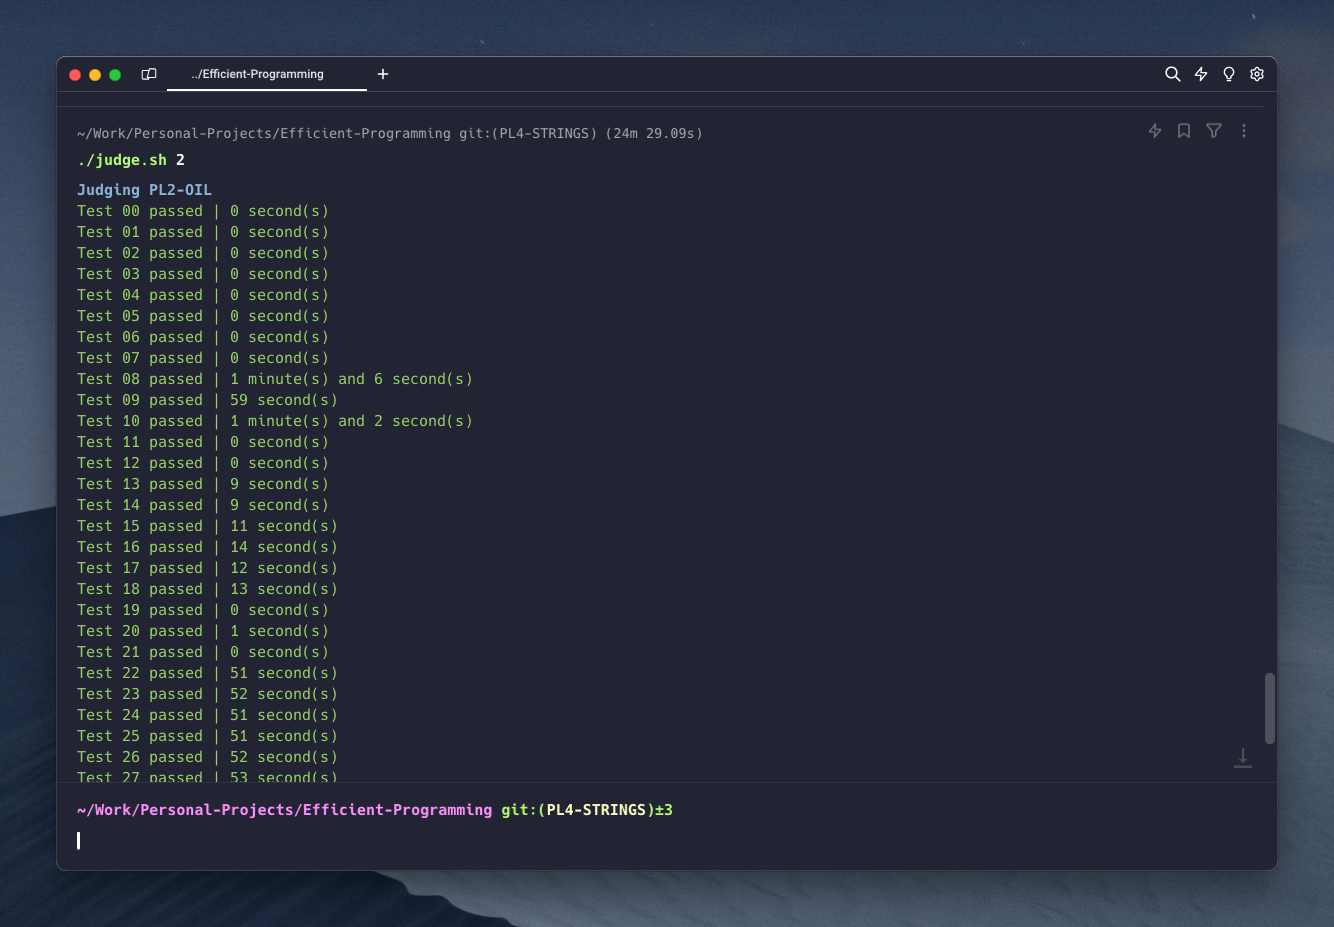The height and width of the screenshot is (927, 1334).
Task: Click the './judge.sh 2' command text
Action: pos(131,160)
